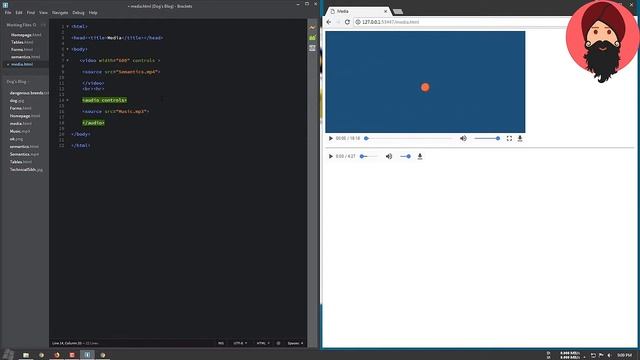This screenshot has height=360, width=640.
Task: Select media.html in Working Files
Action: point(22,64)
